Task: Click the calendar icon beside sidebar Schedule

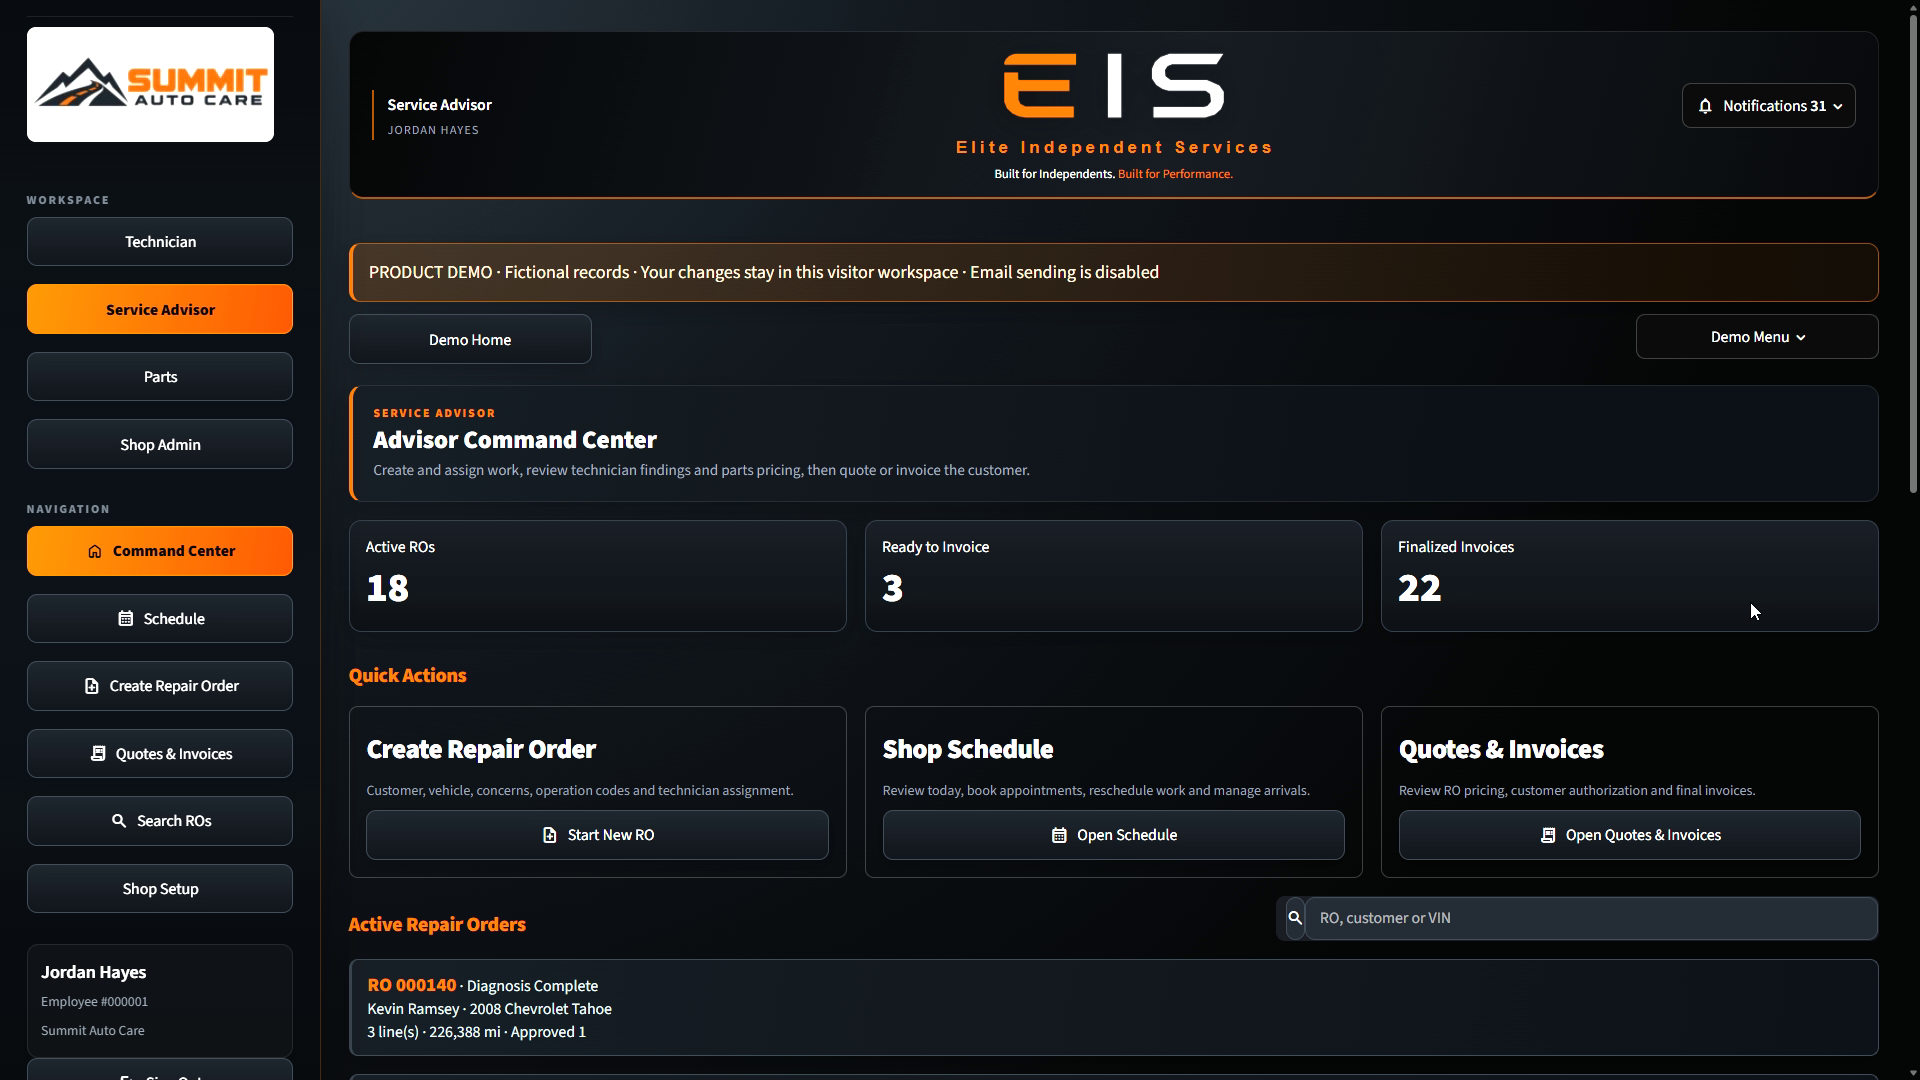Action: pos(126,619)
